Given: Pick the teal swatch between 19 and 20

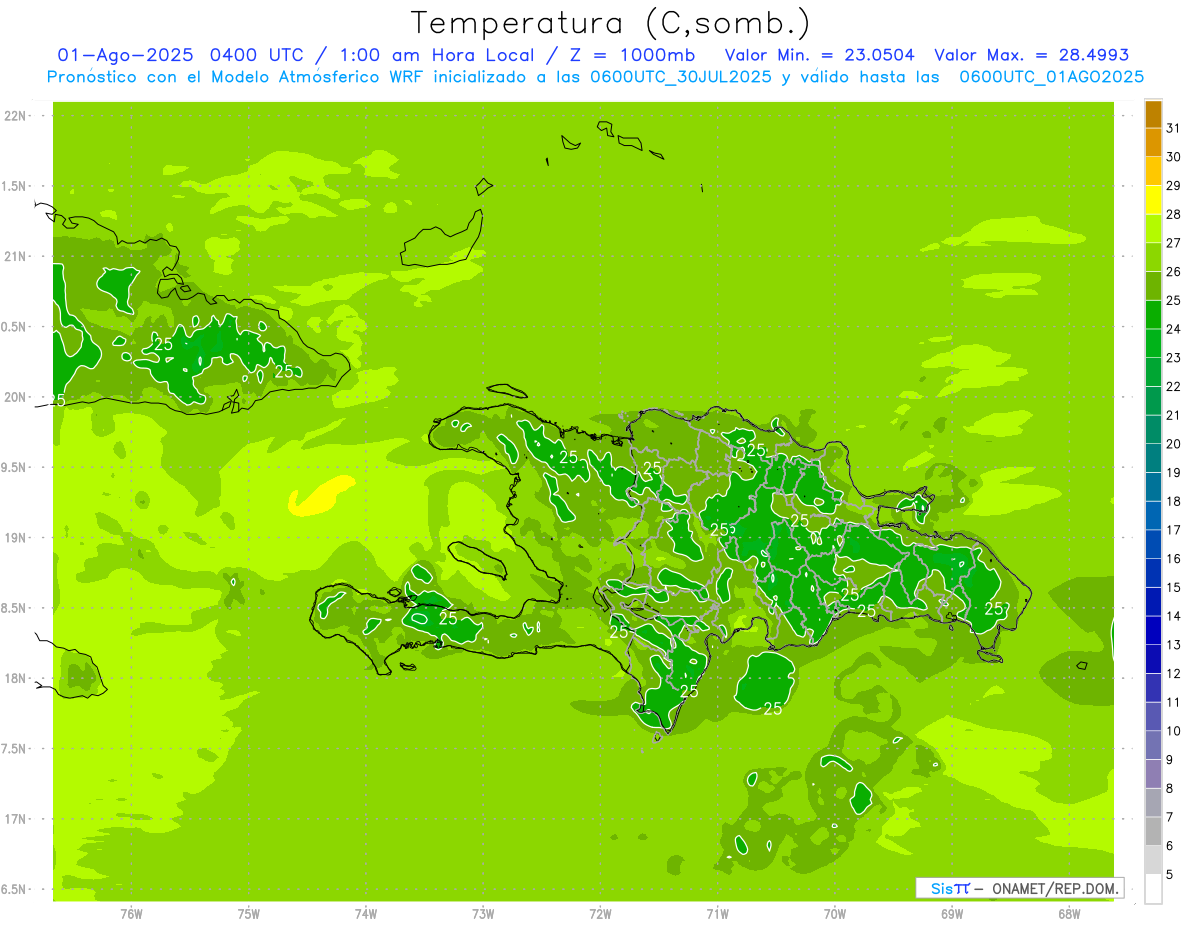Looking at the screenshot, I should click(x=1153, y=458).
